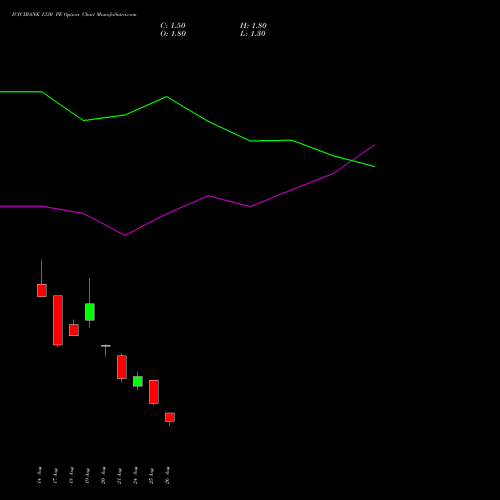
Task: Click the red candlestick for 21 Aug
Action: click(122, 367)
